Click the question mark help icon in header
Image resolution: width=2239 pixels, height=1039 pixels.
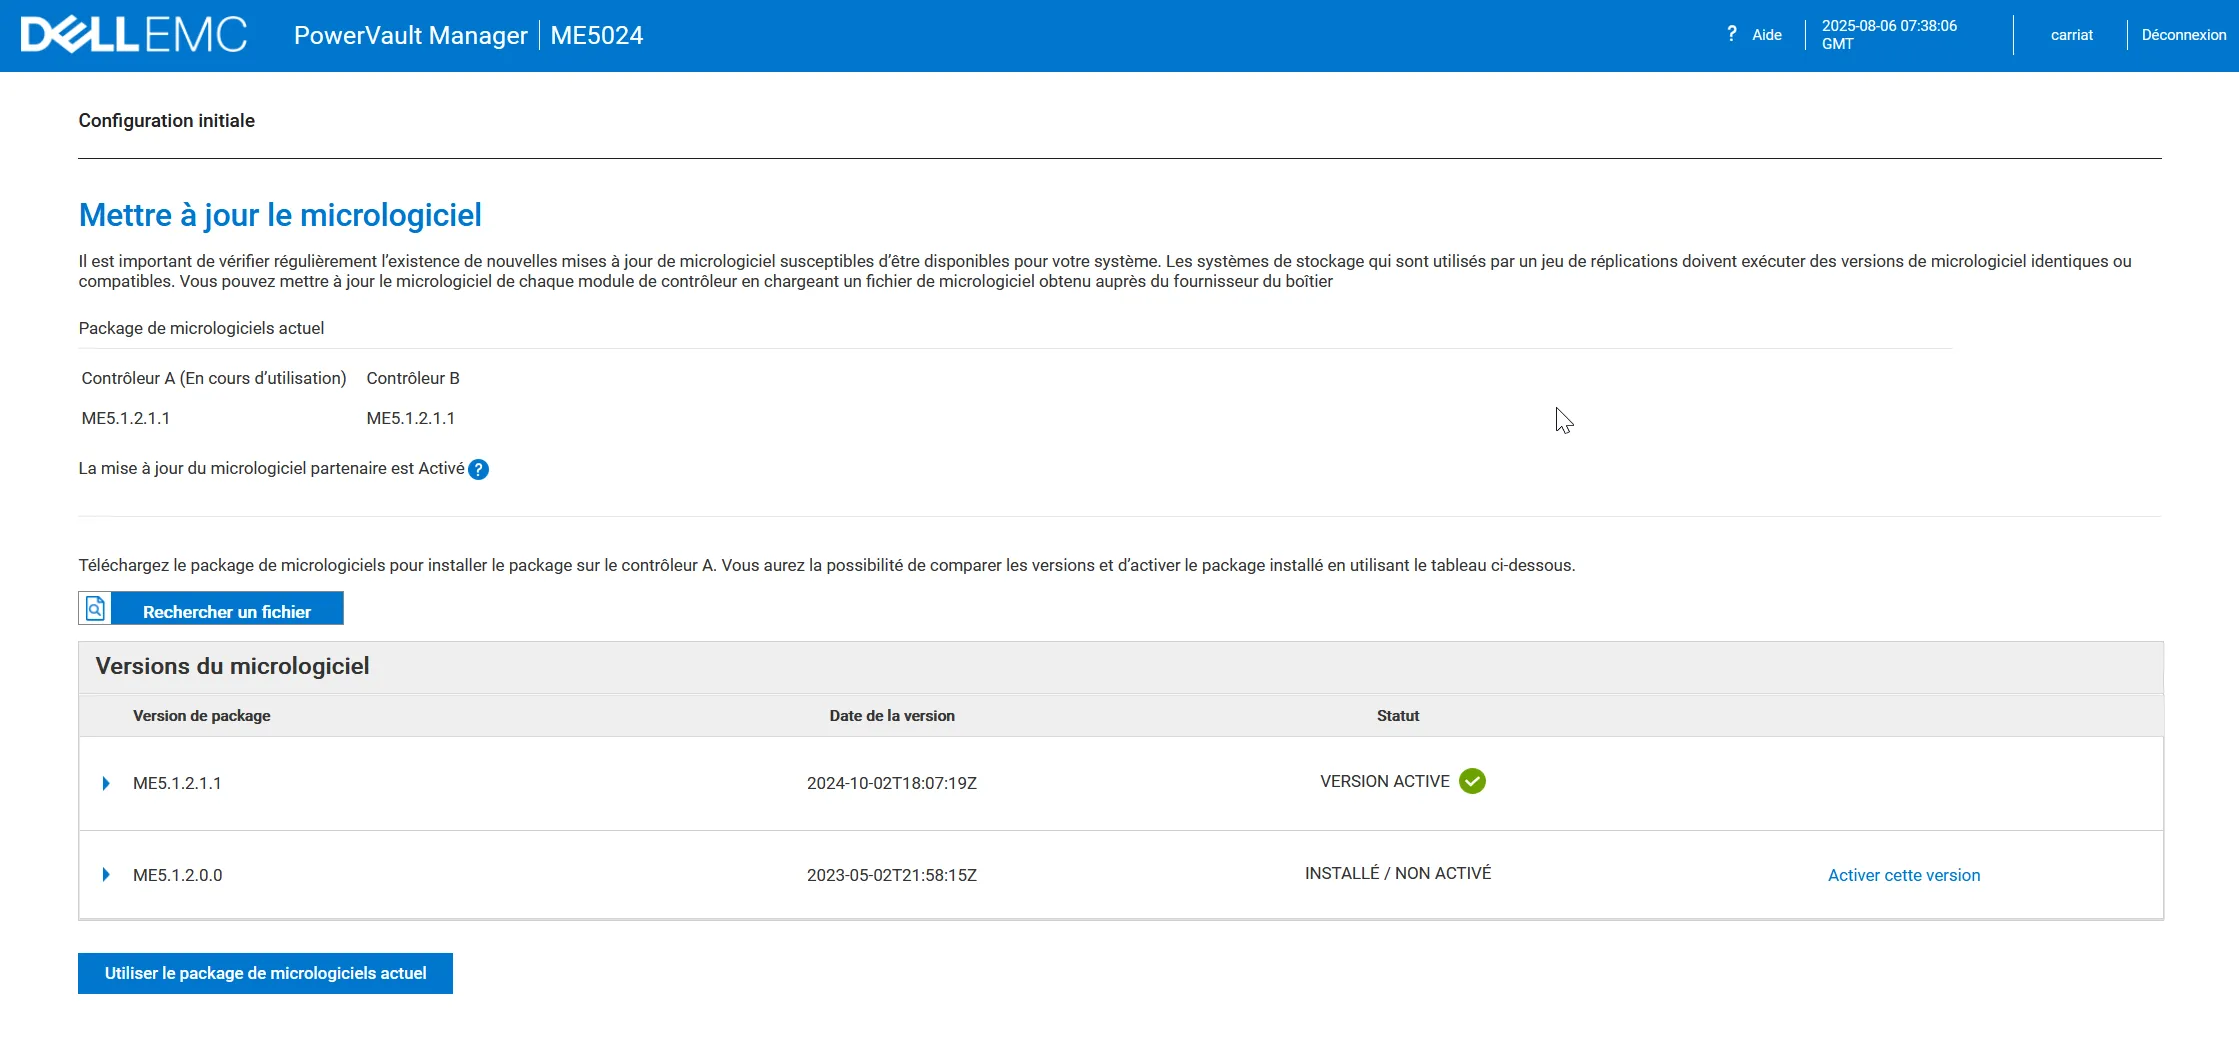pos(1731,34)
